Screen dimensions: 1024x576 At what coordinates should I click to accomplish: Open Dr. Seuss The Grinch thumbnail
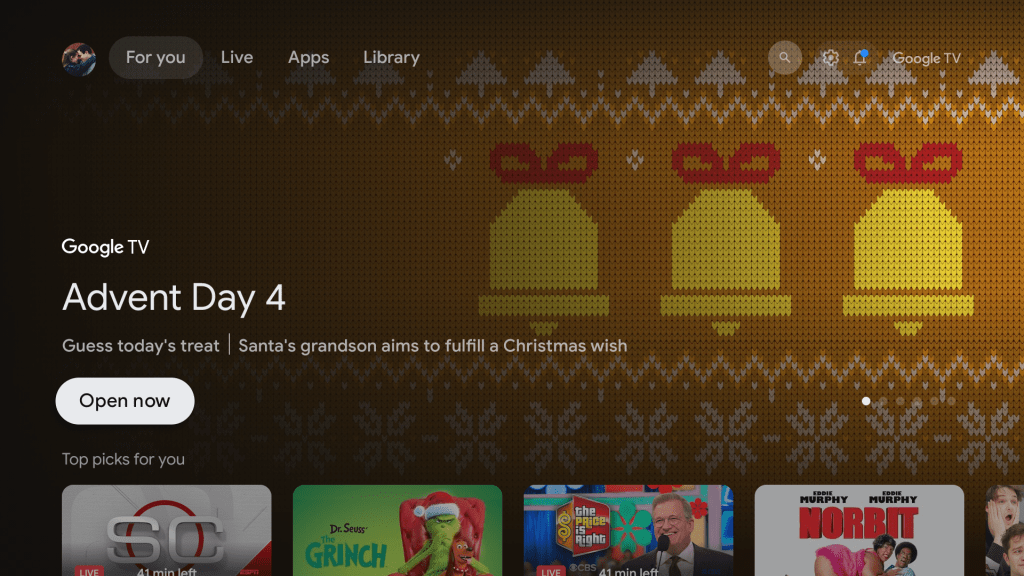(x=397, y=530)
